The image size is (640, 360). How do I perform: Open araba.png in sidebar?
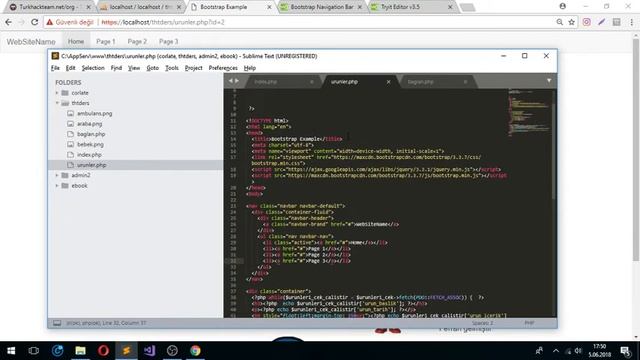[89, 124]
